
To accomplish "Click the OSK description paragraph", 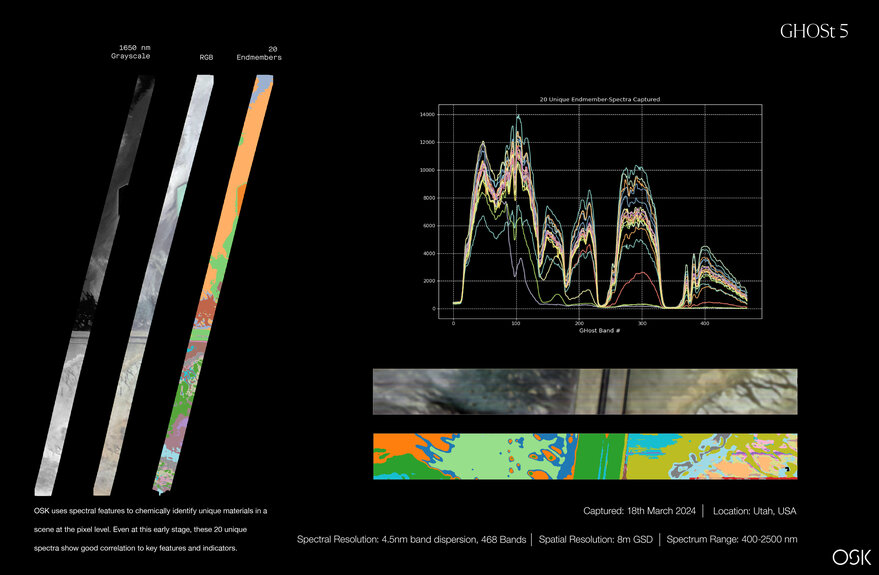I will pyautogui.click(x=150, y=530).
